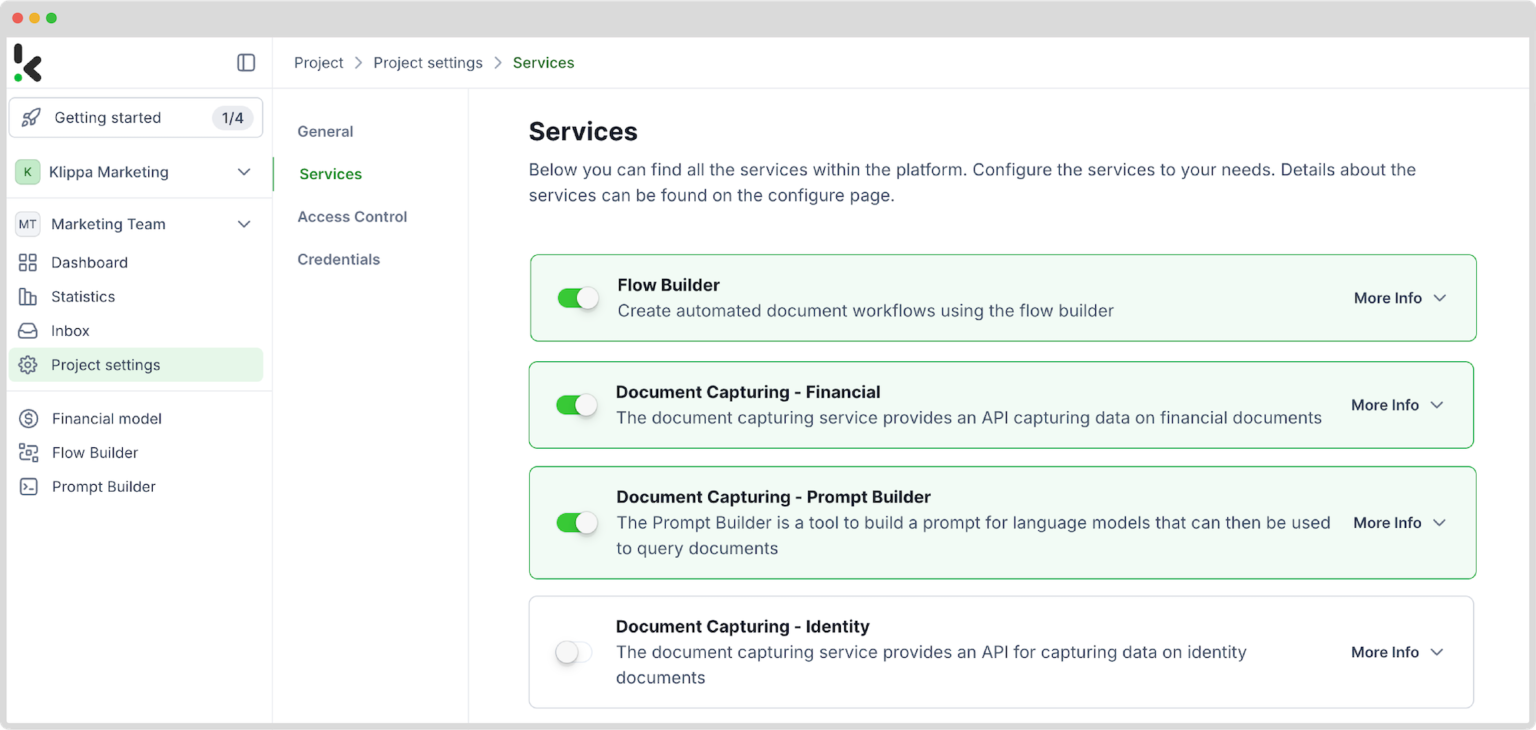Viewport: 1536px width, 730px height.
Task: Expand More Info for Document Capturing - Identity
Action: [x=1396, y=652]
